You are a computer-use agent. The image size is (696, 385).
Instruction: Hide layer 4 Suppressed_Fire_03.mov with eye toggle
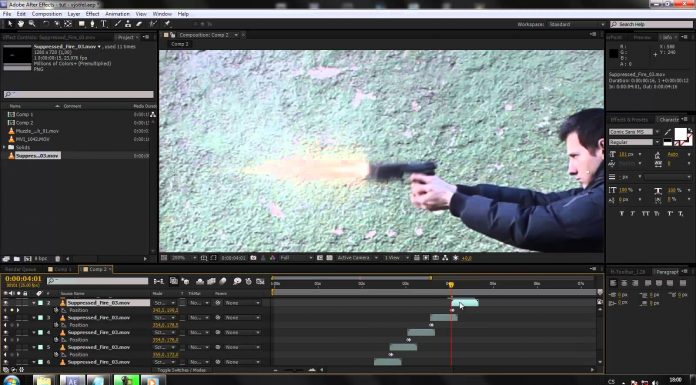pyautogui.click(x=6, y=333)
